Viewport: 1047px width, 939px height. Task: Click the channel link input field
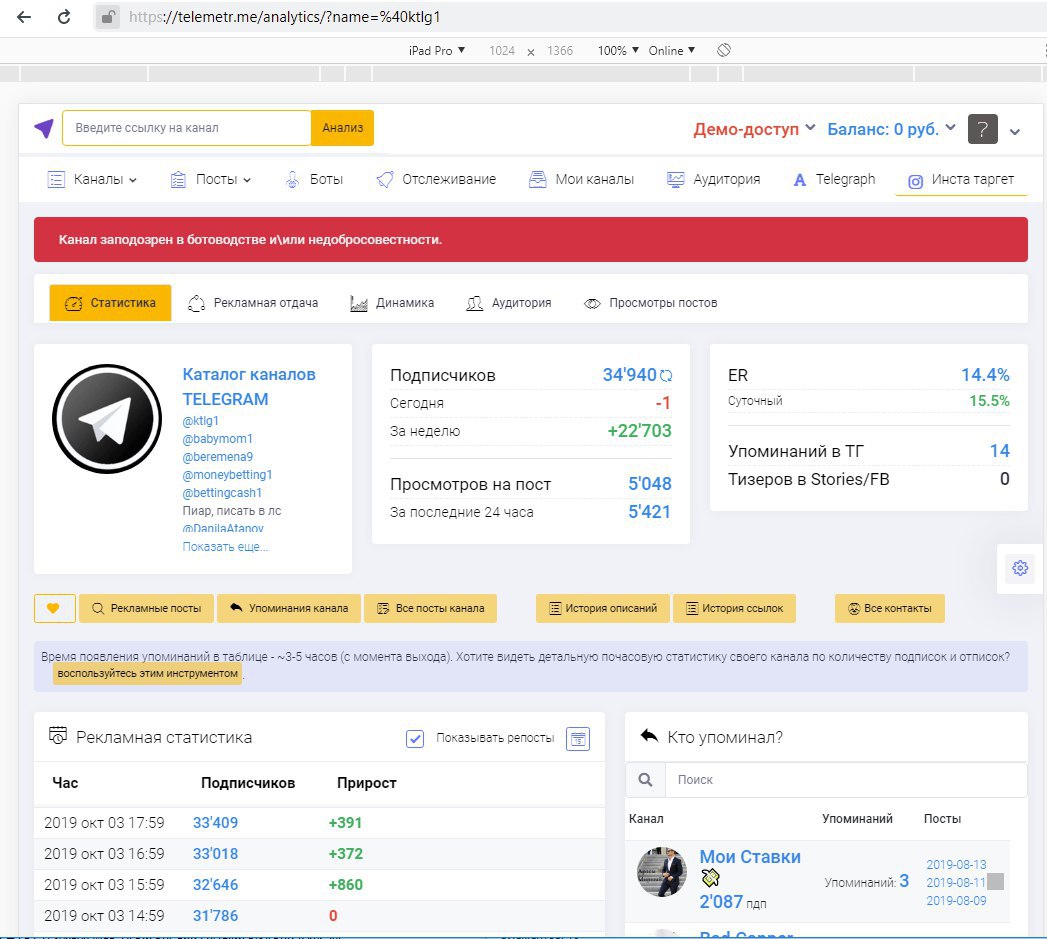[x=187, y=128]
